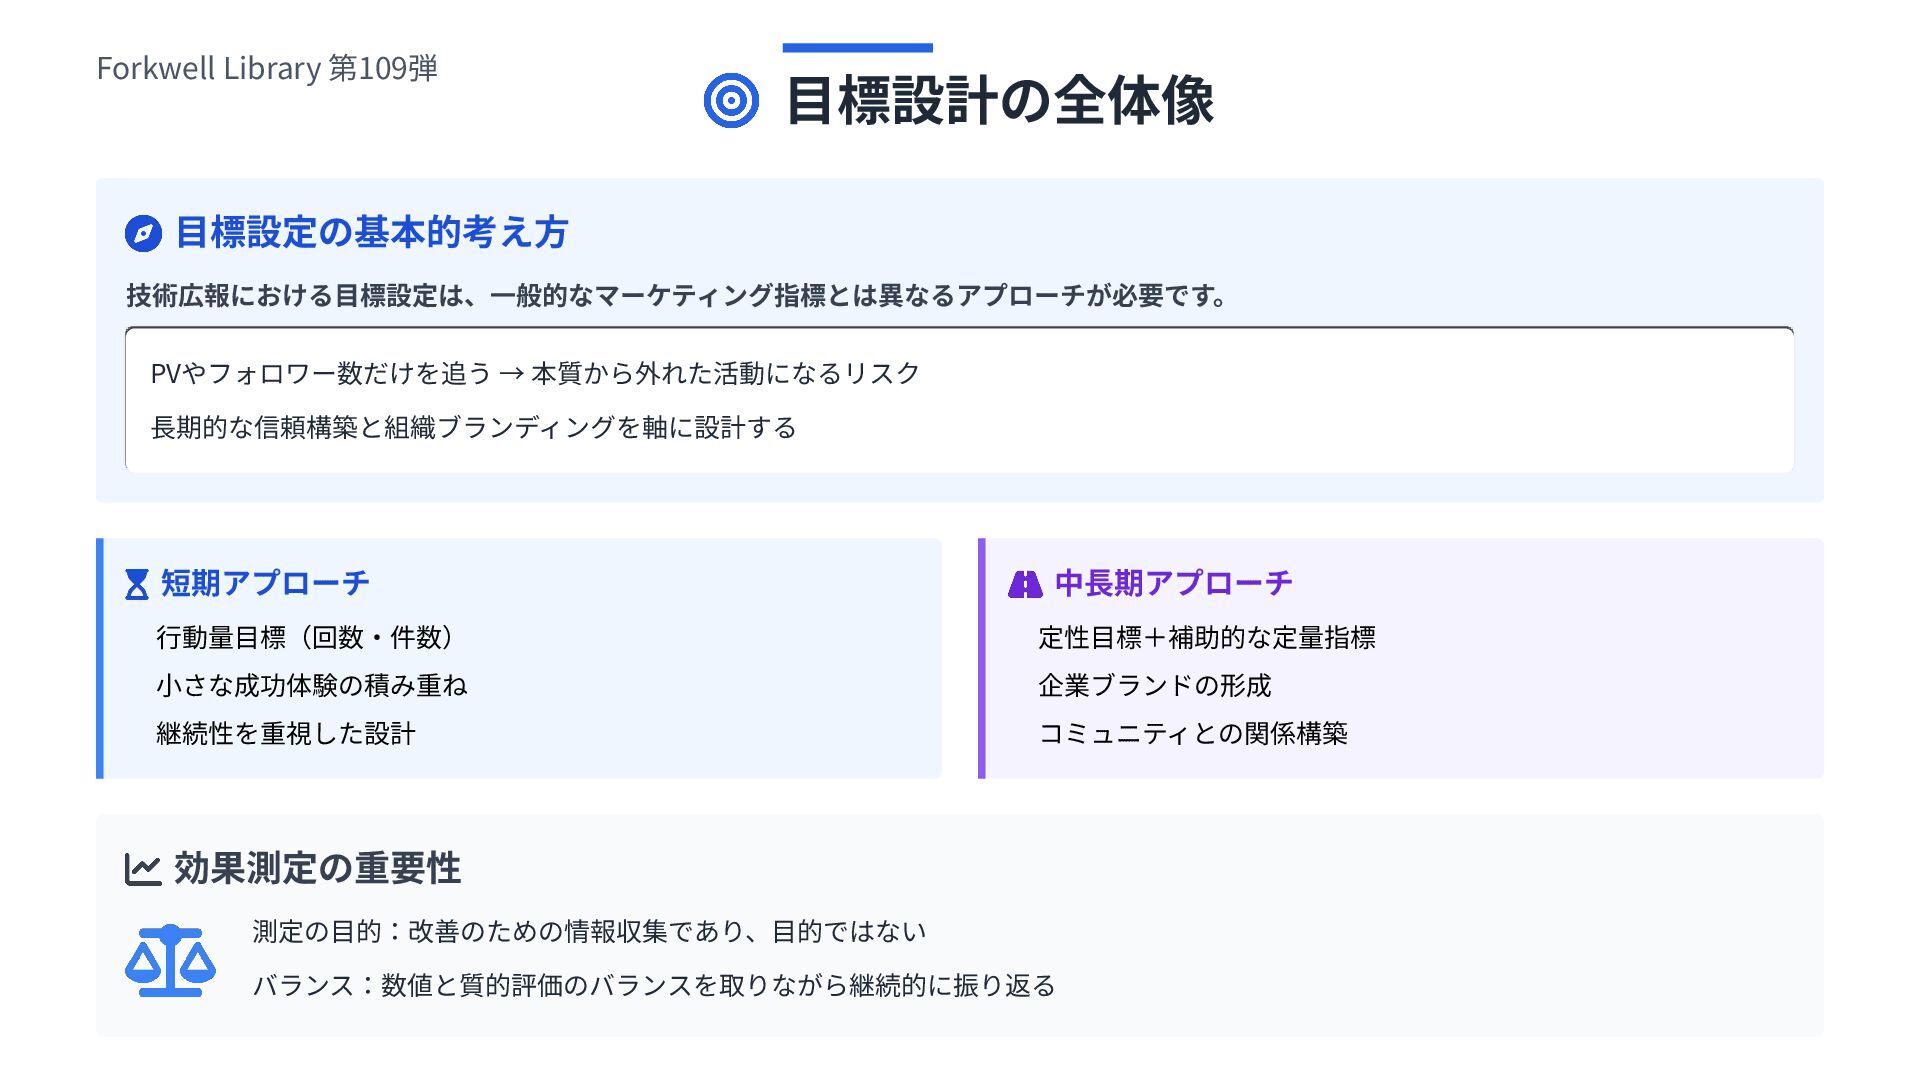
Task: Click the 行動量目標（回数・件数） item
Action: [x=306, y=637]
